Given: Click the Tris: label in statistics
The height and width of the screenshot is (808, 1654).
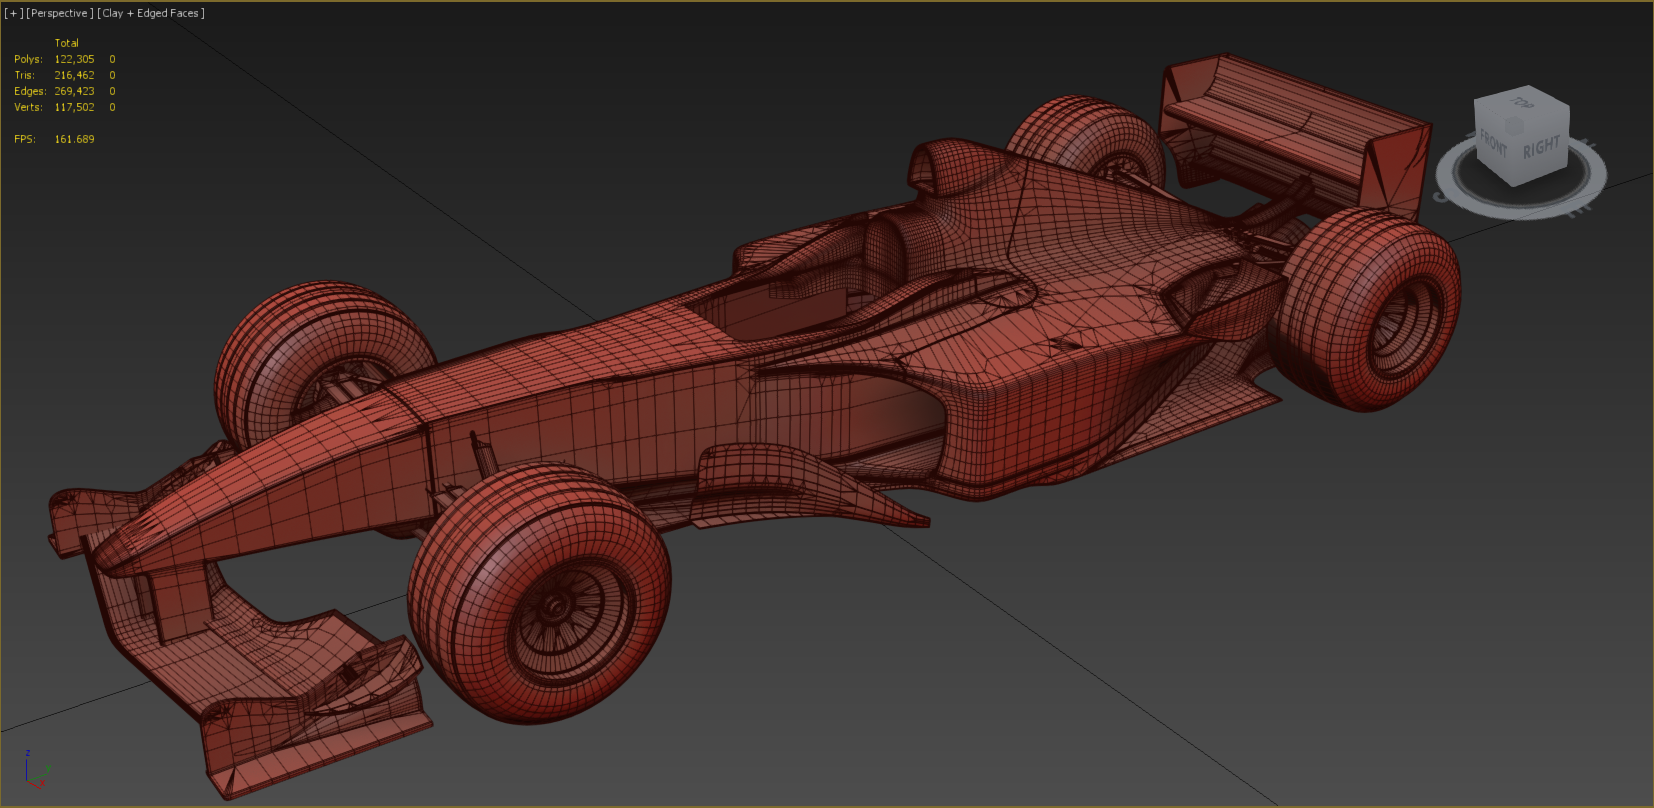Looking at the screenshot, I should coord(24,75).
